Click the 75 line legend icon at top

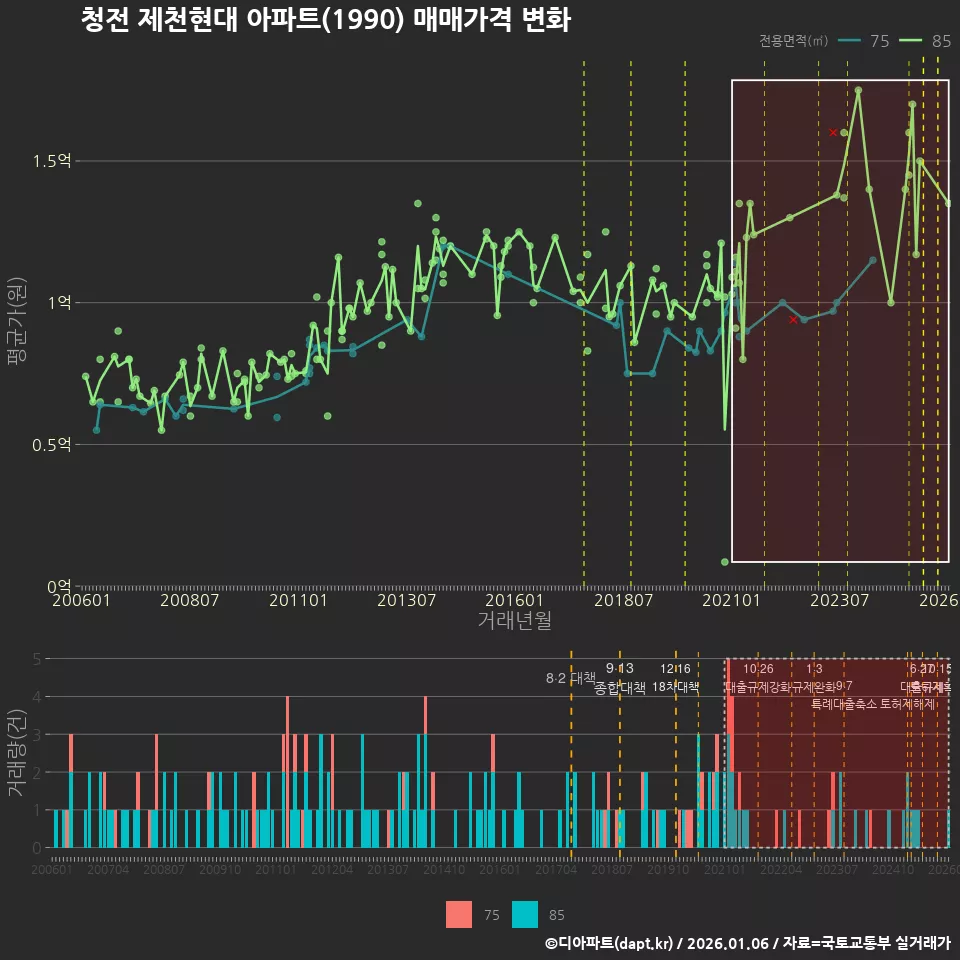coord(849,41)
